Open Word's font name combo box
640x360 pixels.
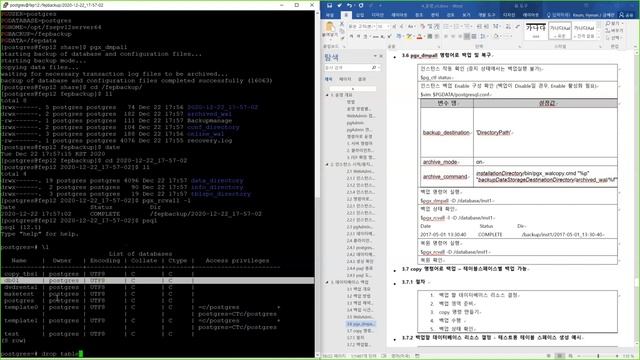[361, 27]
